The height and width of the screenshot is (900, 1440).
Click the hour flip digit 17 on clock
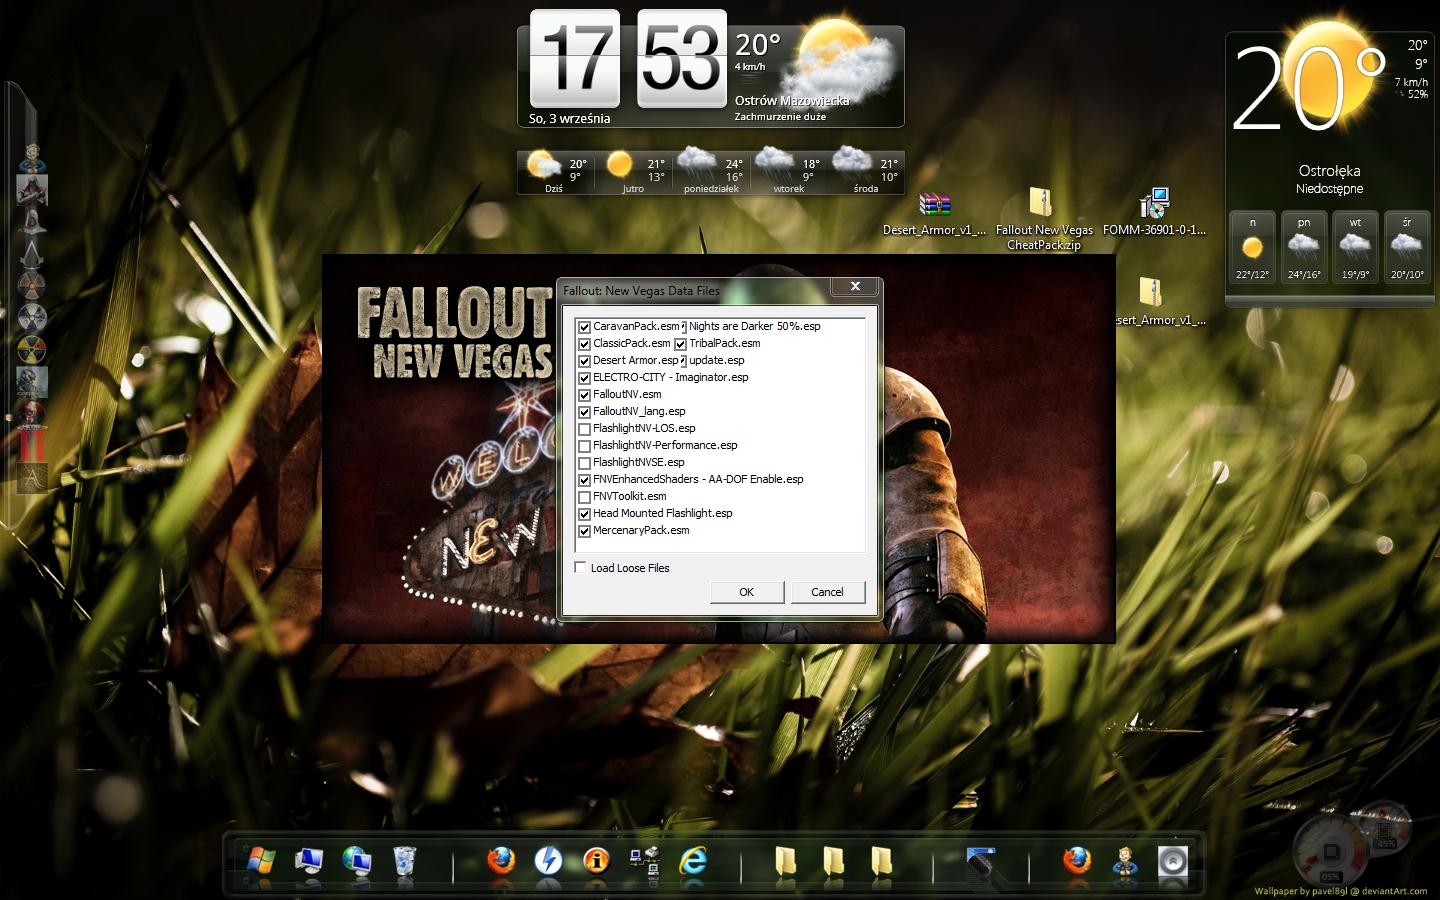[574, 58]
